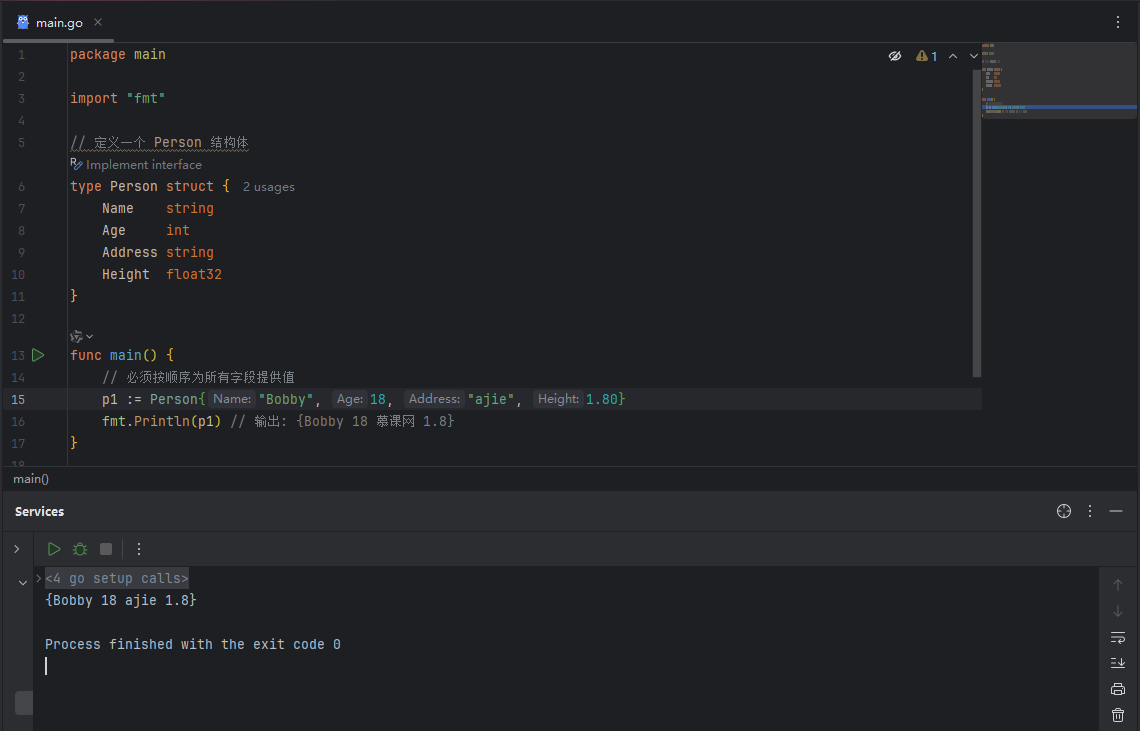Click 'Process finished with the exit code 0' text
Viewport: 1140px width, 731px height.
coord(193,644)
